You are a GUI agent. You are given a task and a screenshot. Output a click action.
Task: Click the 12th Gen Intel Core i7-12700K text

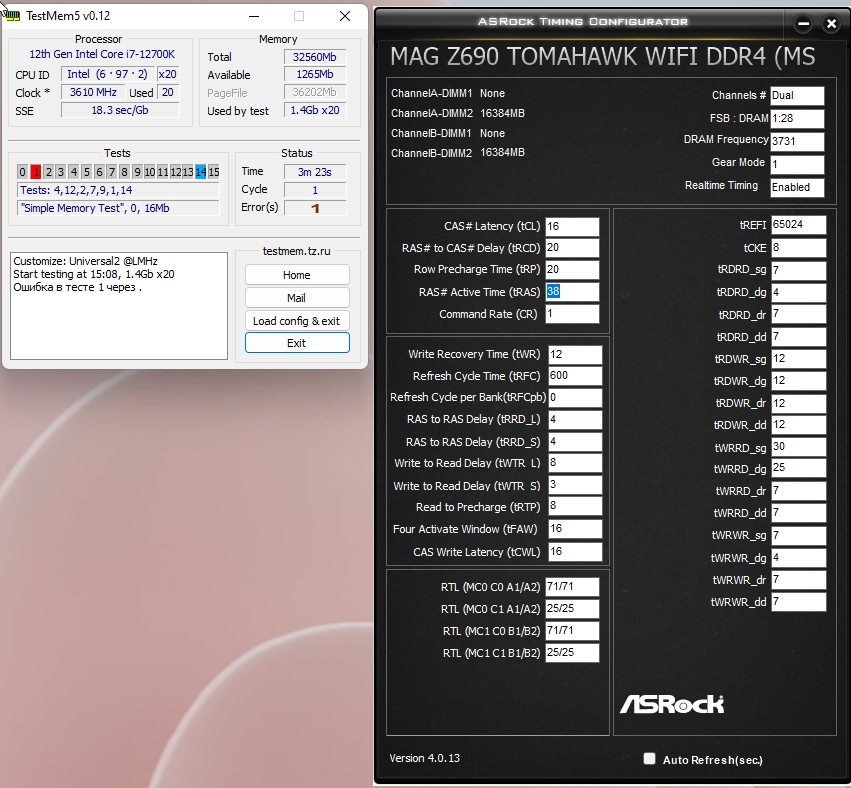102,54
